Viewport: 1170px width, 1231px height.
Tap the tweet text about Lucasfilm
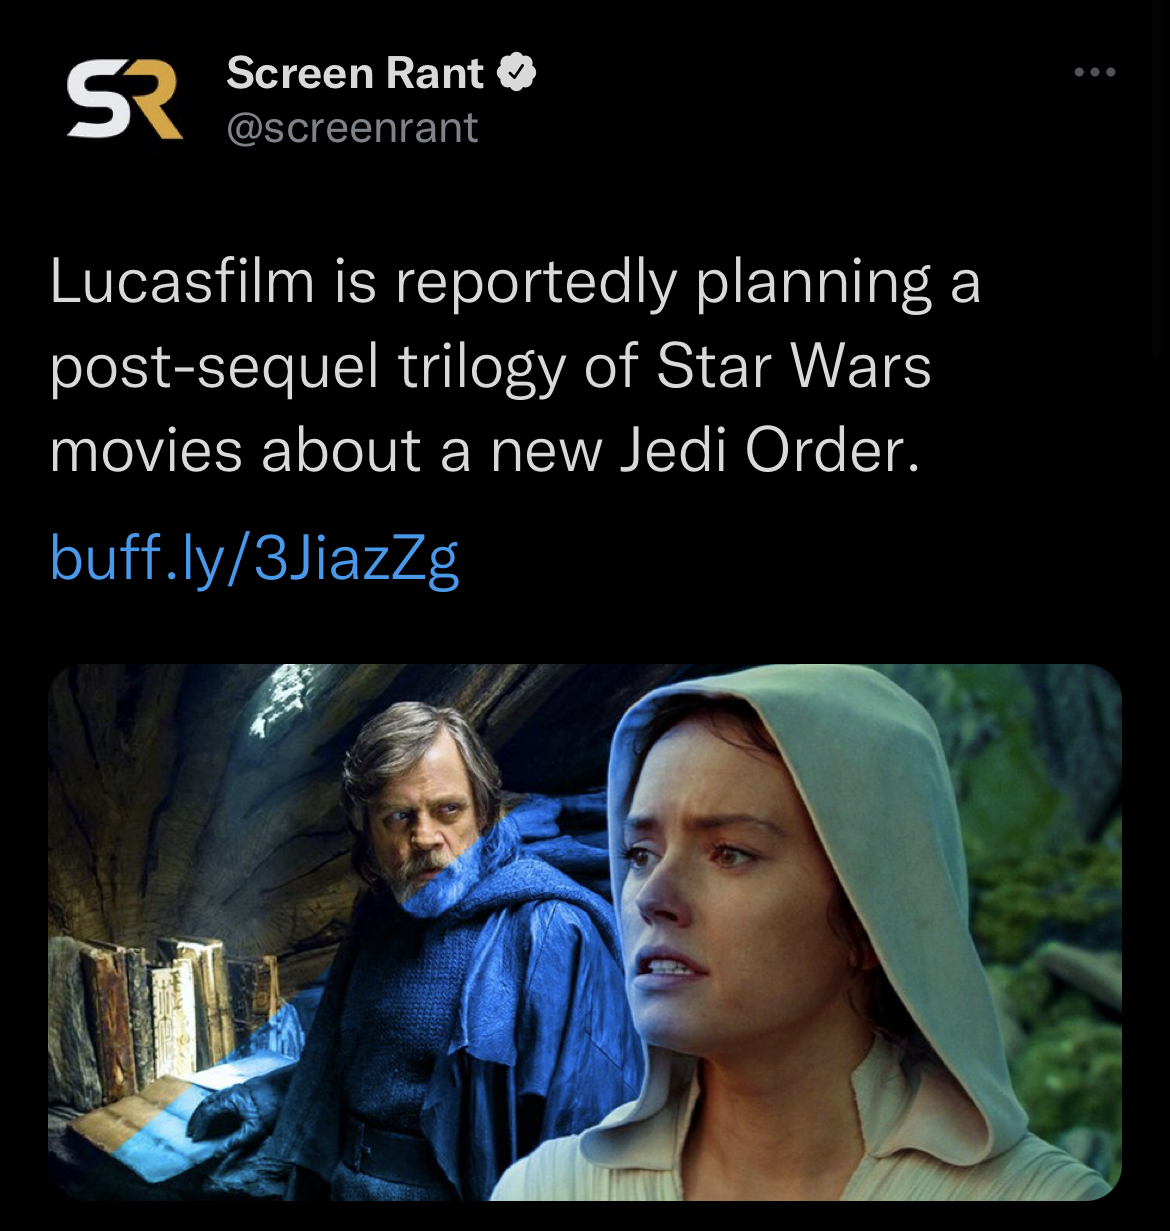(x=515, y=366)
